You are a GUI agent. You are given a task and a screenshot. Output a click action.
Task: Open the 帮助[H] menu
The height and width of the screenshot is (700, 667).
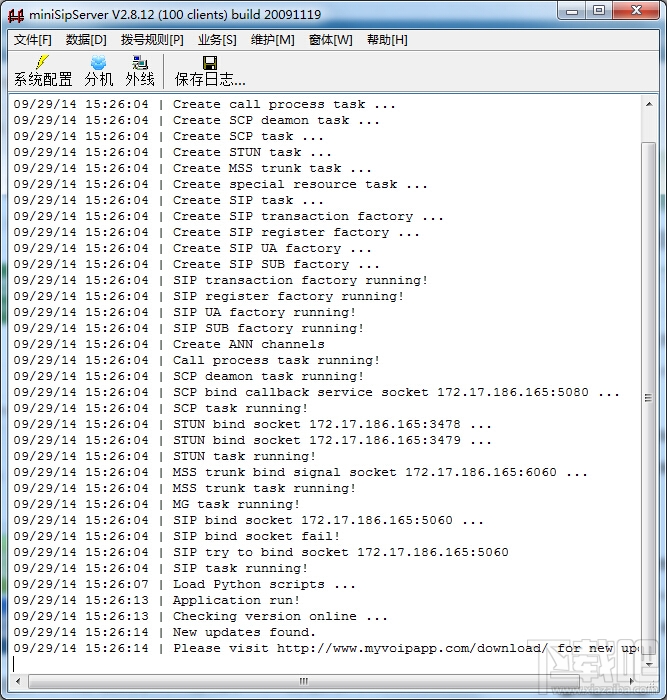click(x=387, y=40)
